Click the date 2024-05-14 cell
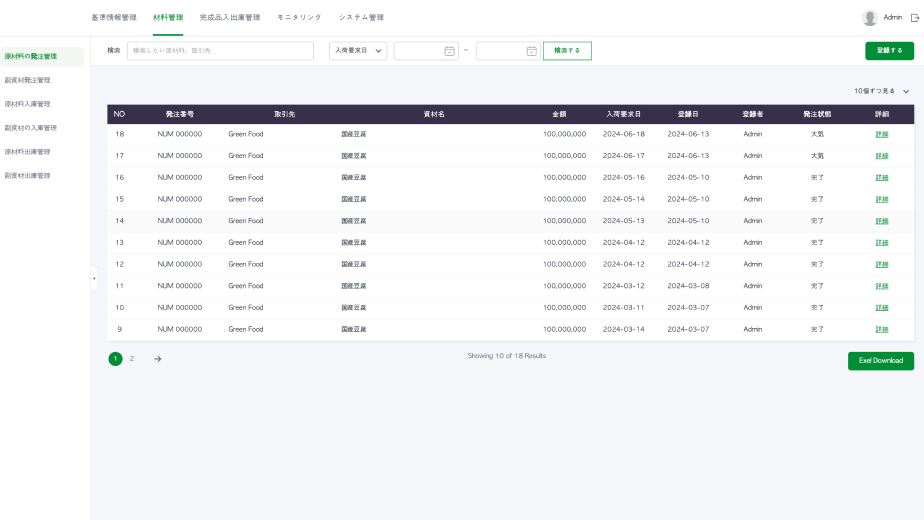This screenshot has width=924, height=520. pos(623,199)
